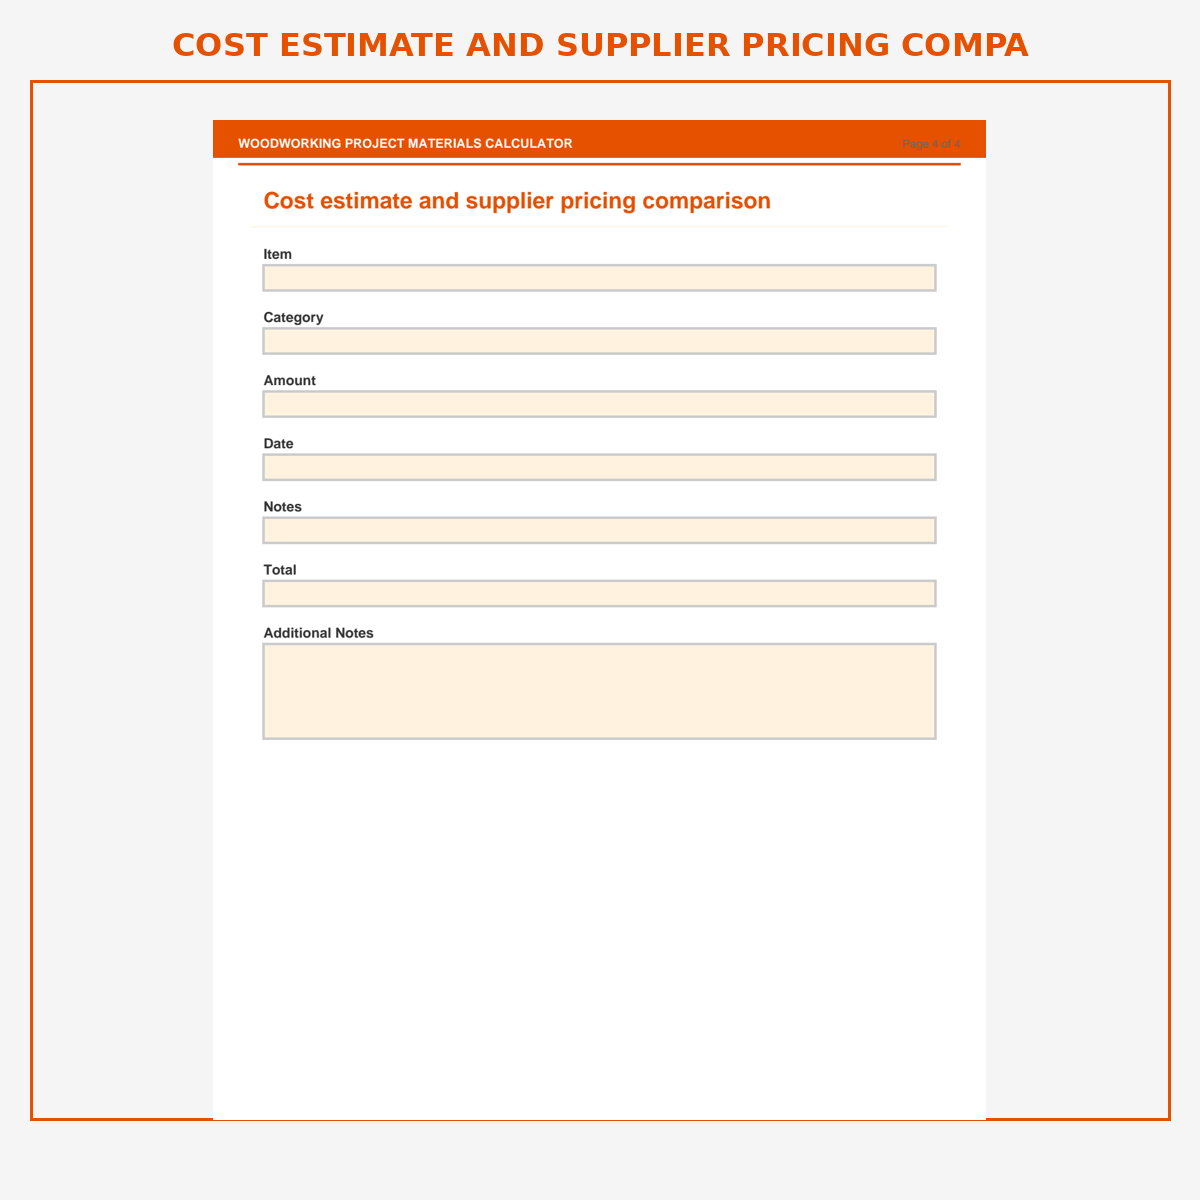Click the "Page 4 of 4" indicator
The height and width of the screenshot is (1200, 1200).
931,143
